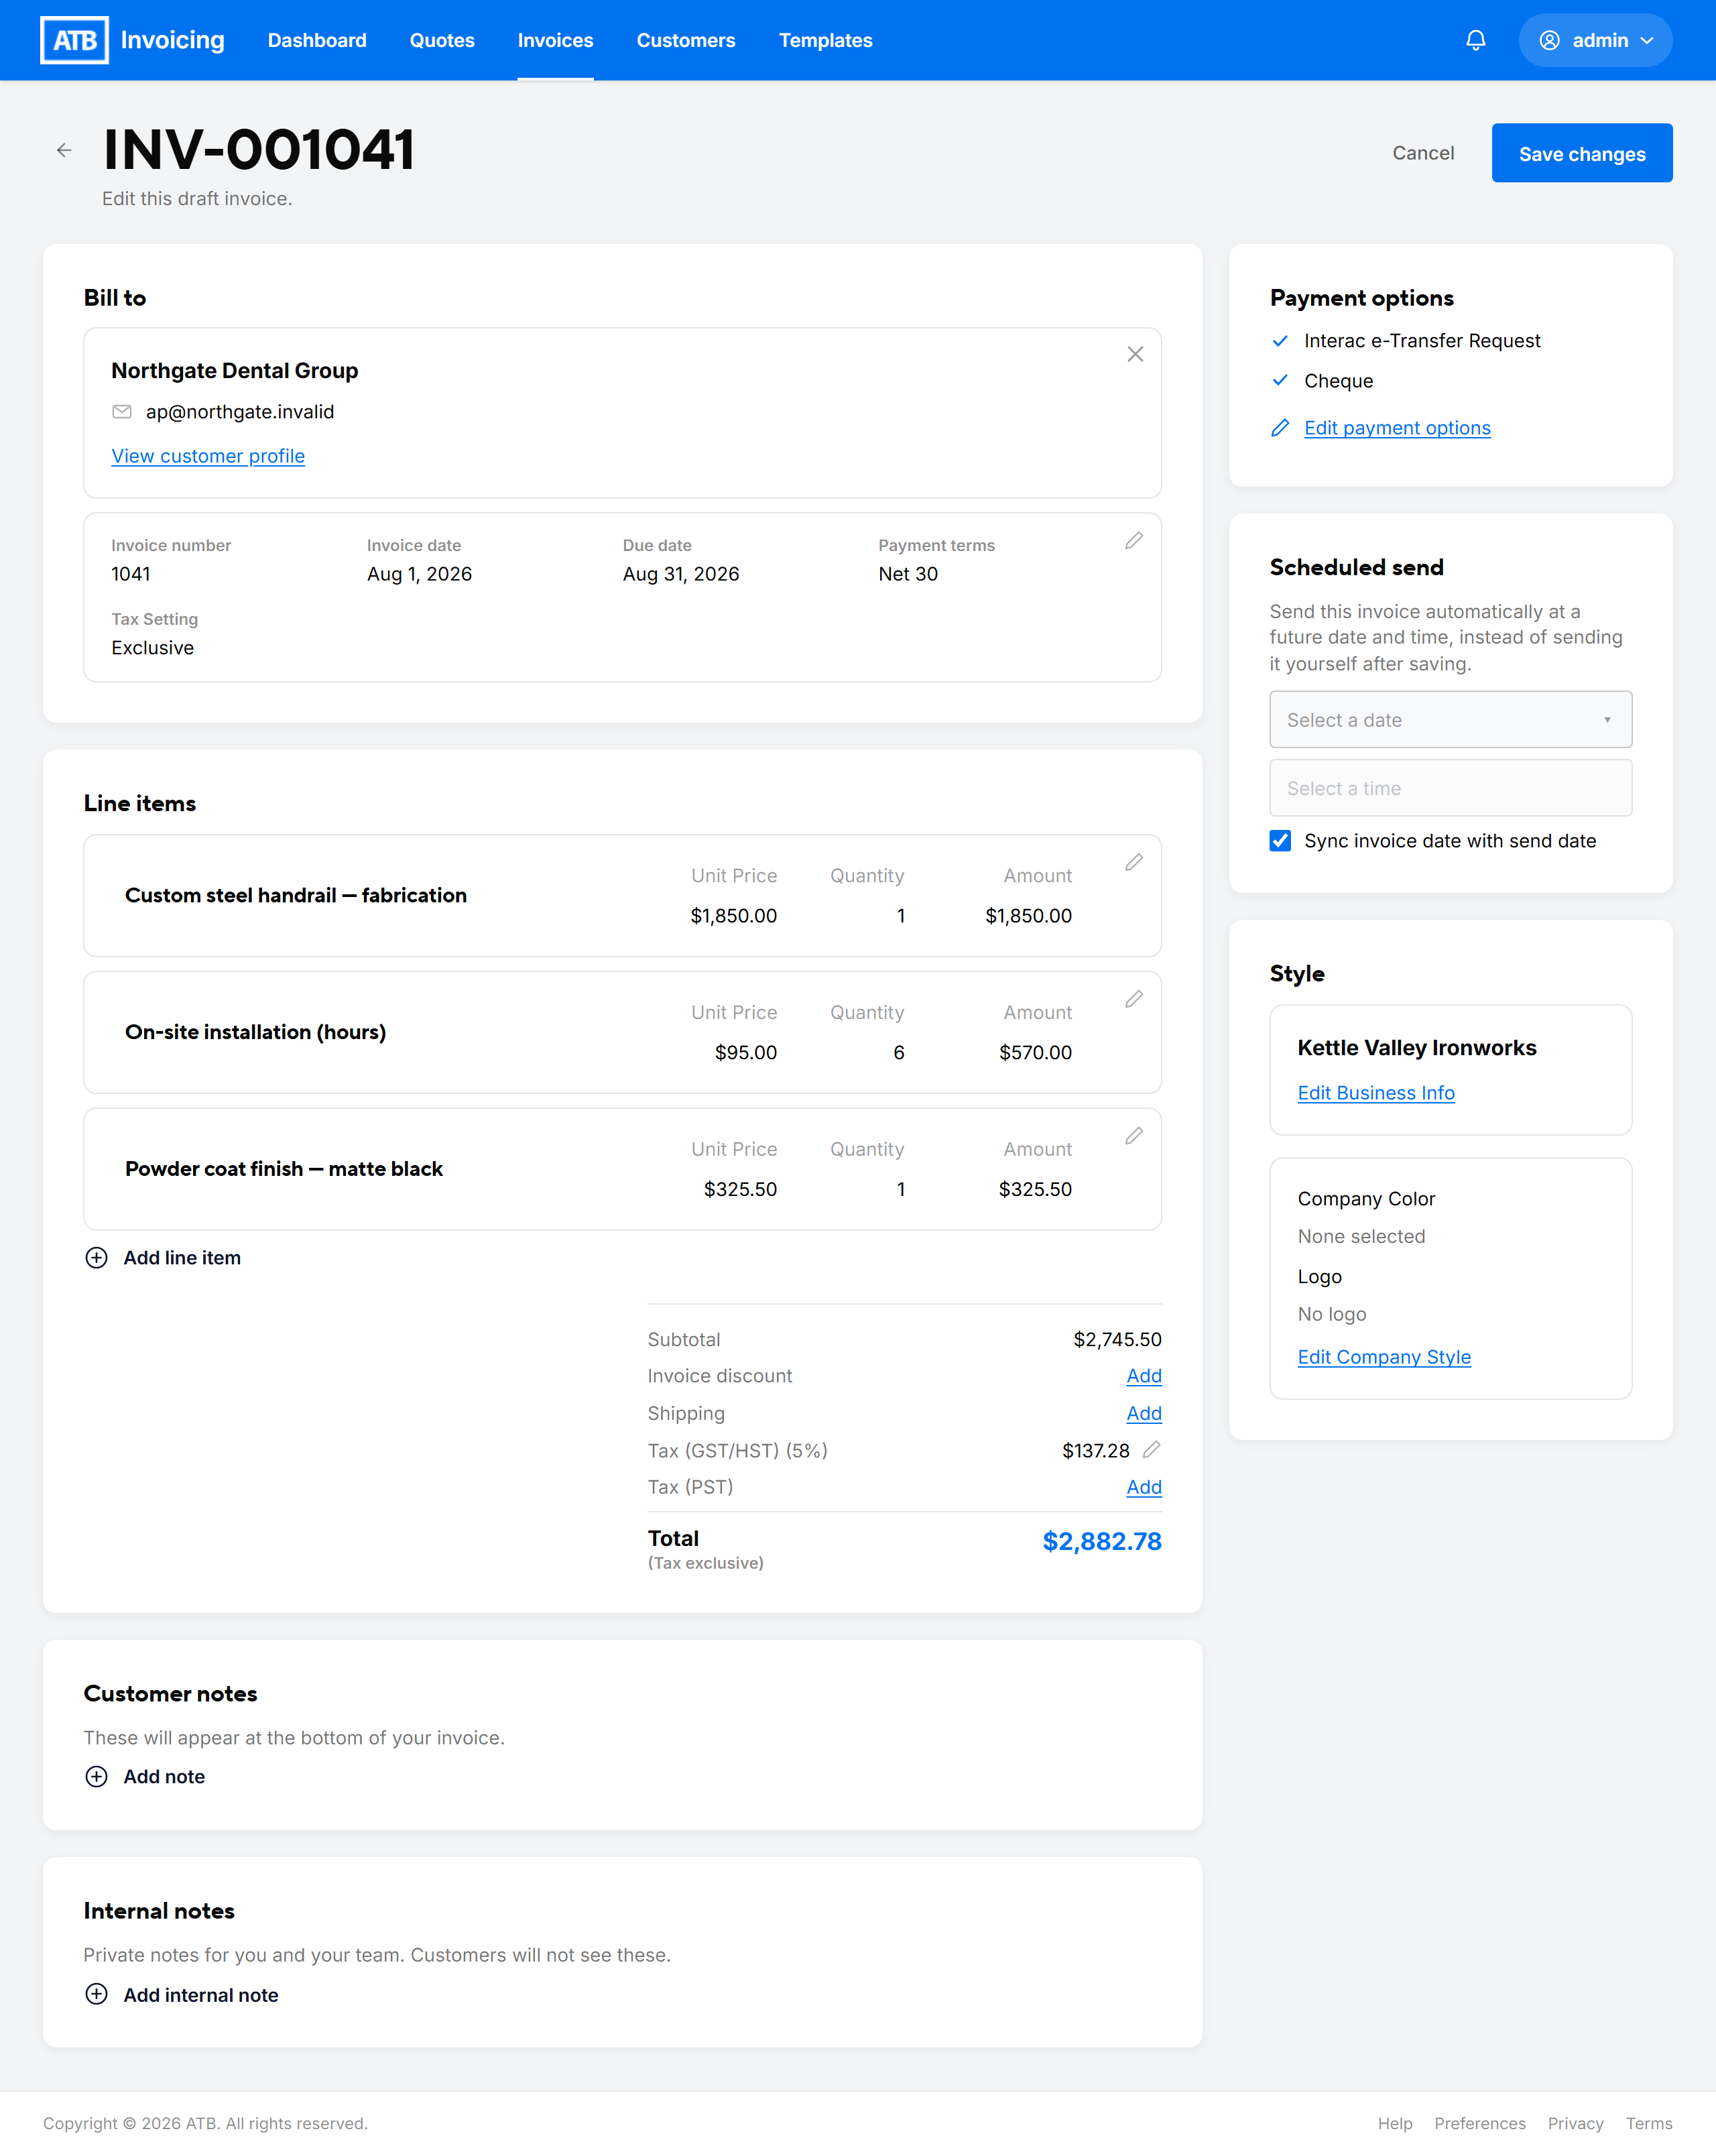Open Edit Business Info link

tap(1375, 1093)
